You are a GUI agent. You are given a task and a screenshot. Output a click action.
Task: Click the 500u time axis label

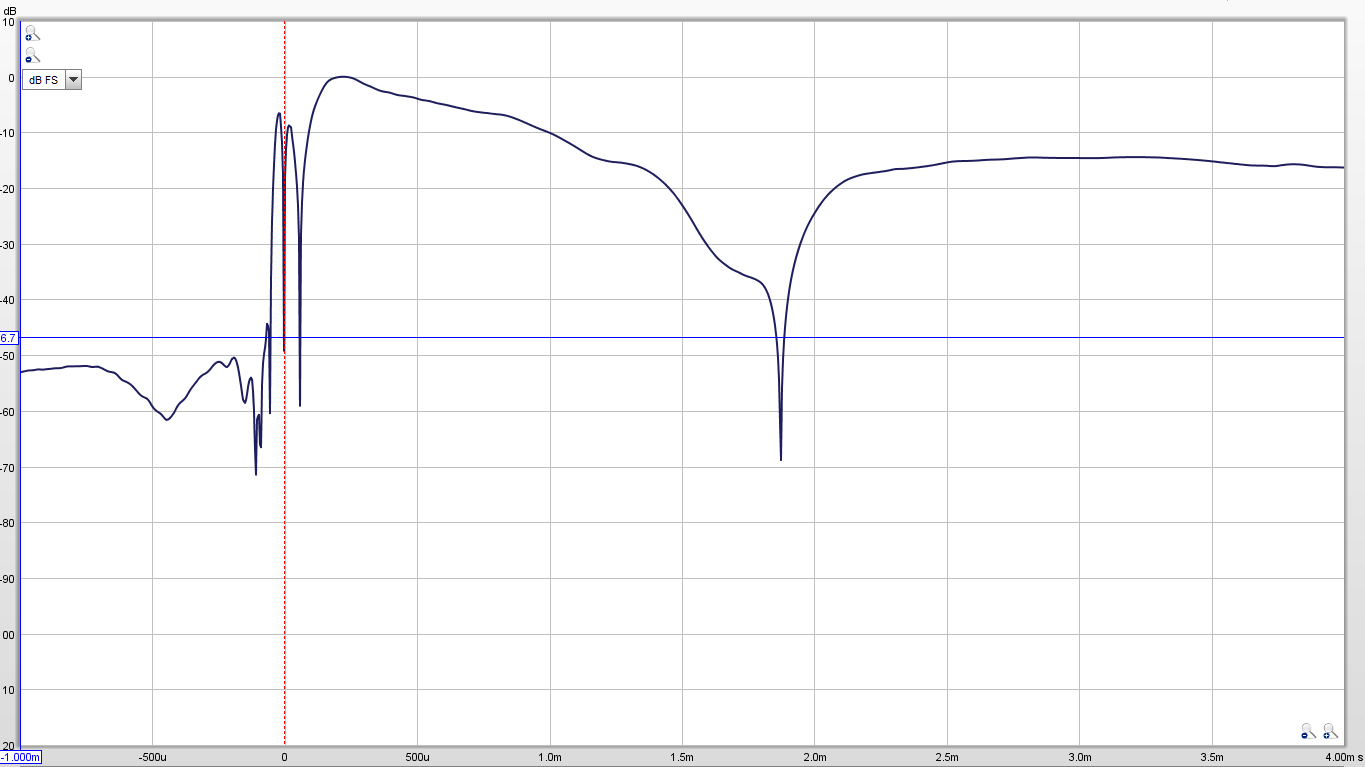[417, 757]
